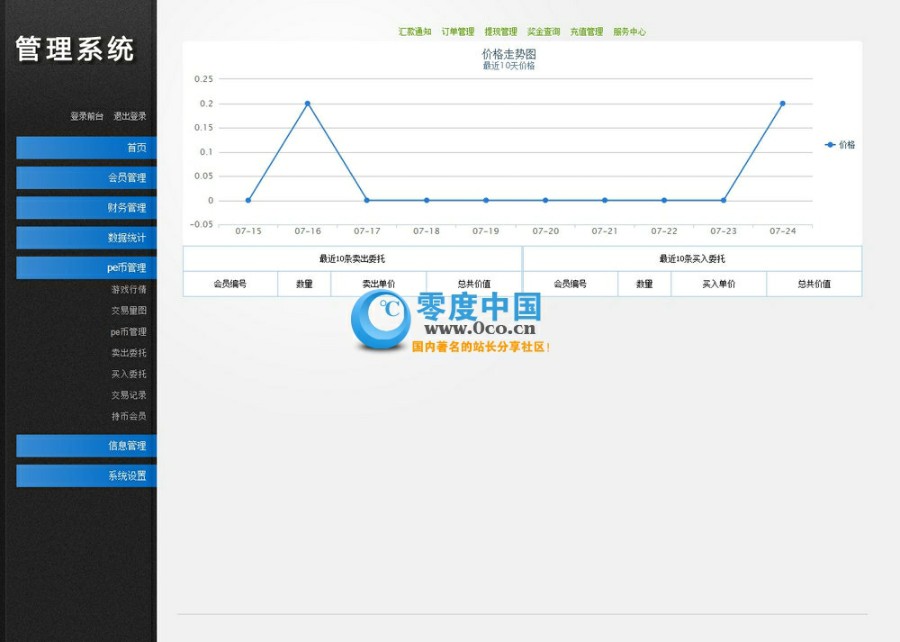Open the 持币会员 submenu item
Screen dimensions: 900x642
pyautogui.click(x=129, y=417)
